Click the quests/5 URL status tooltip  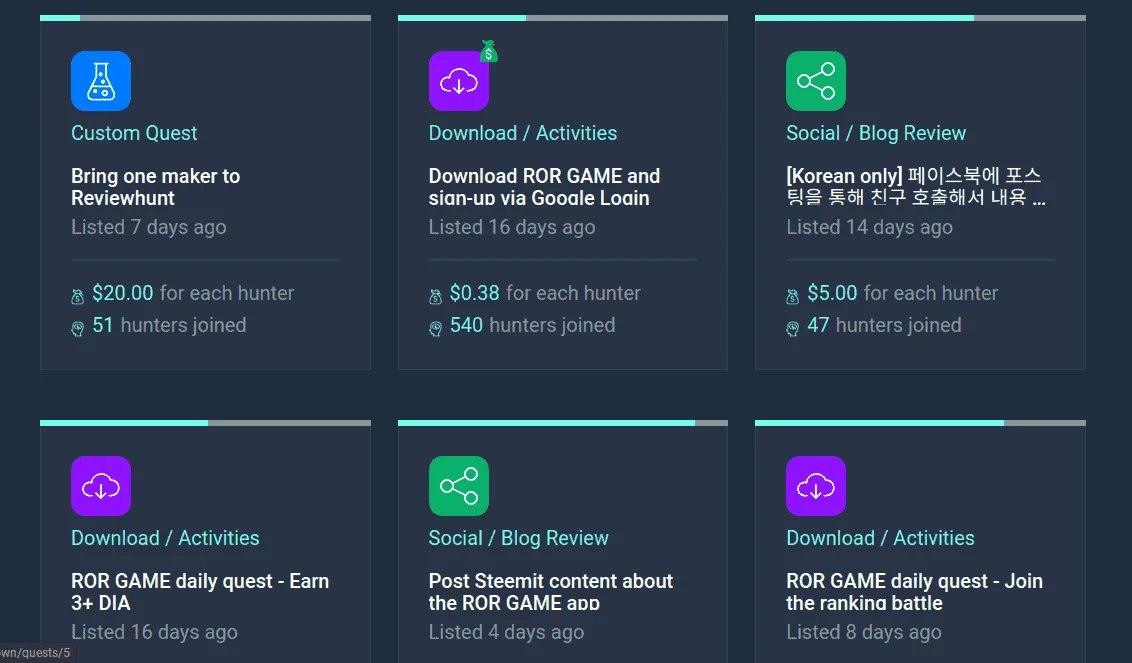pos(37,653)
